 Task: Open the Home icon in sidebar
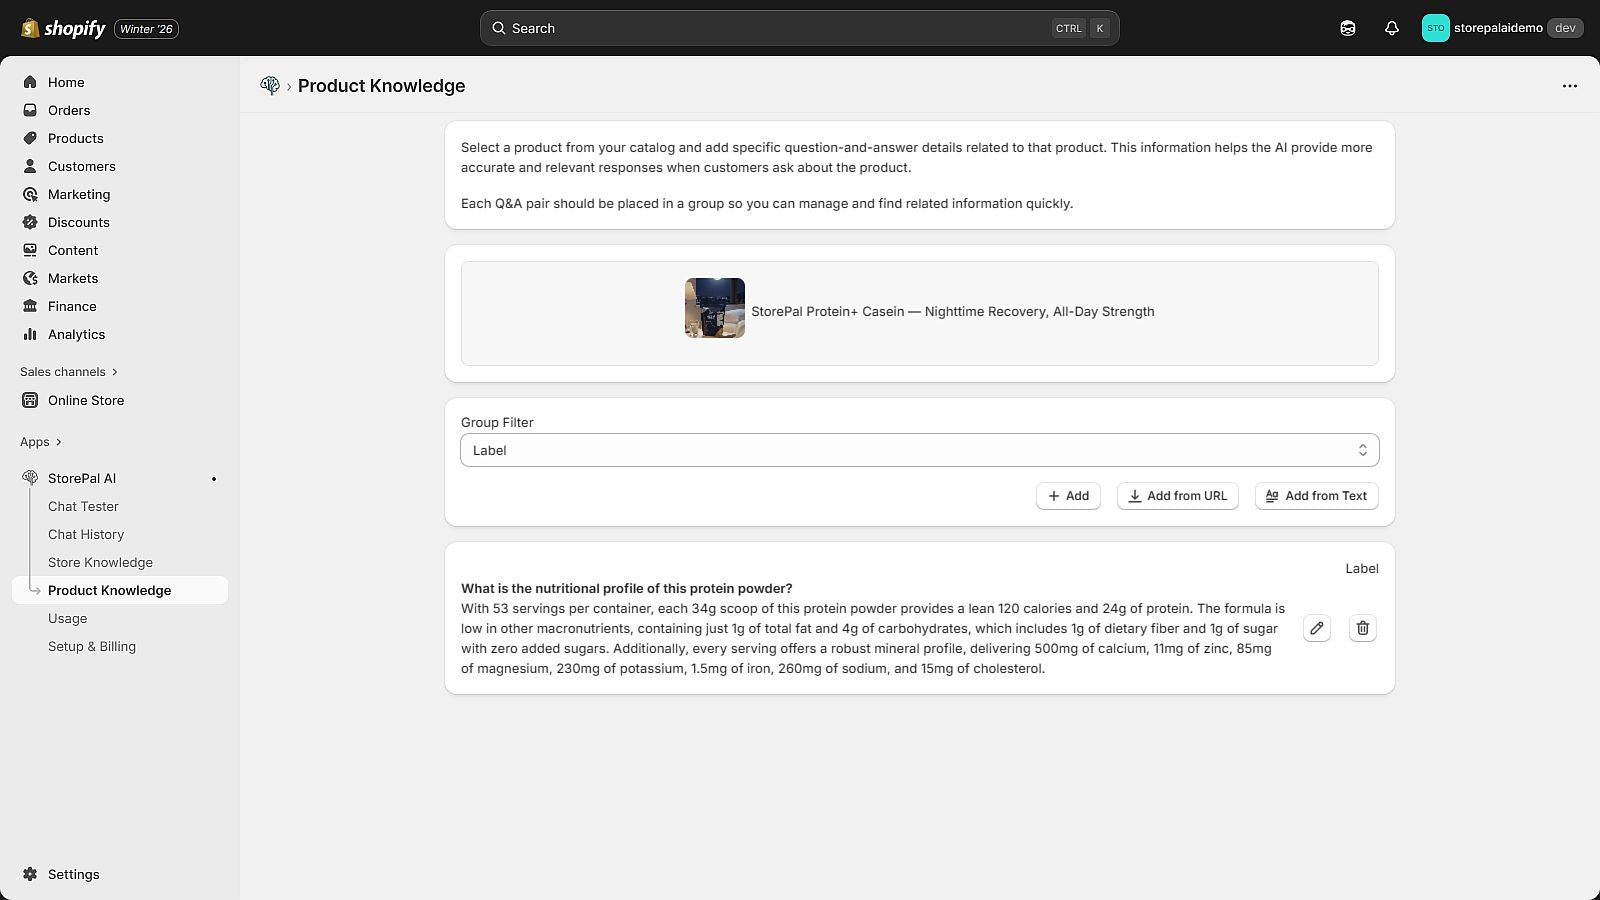point(30,82)
